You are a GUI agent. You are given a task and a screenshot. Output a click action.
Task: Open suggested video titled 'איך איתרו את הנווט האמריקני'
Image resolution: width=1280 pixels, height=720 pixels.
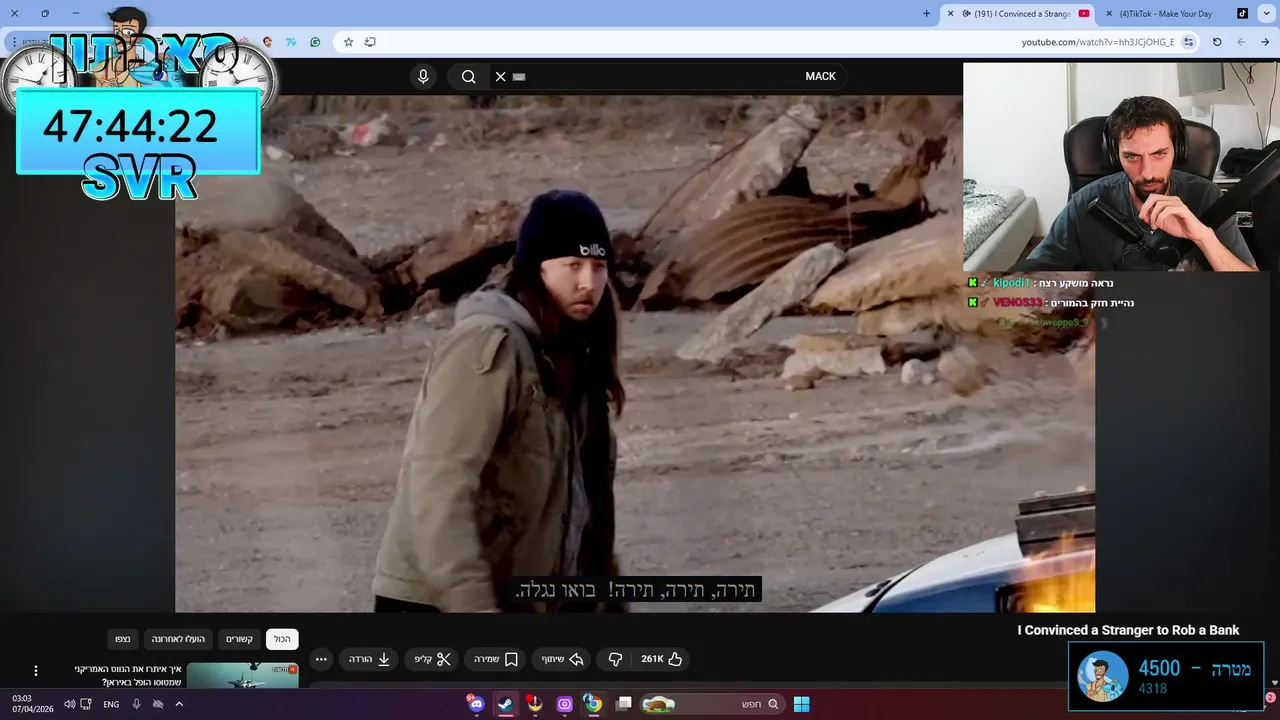pyautogui.click(x=126, y=675)
